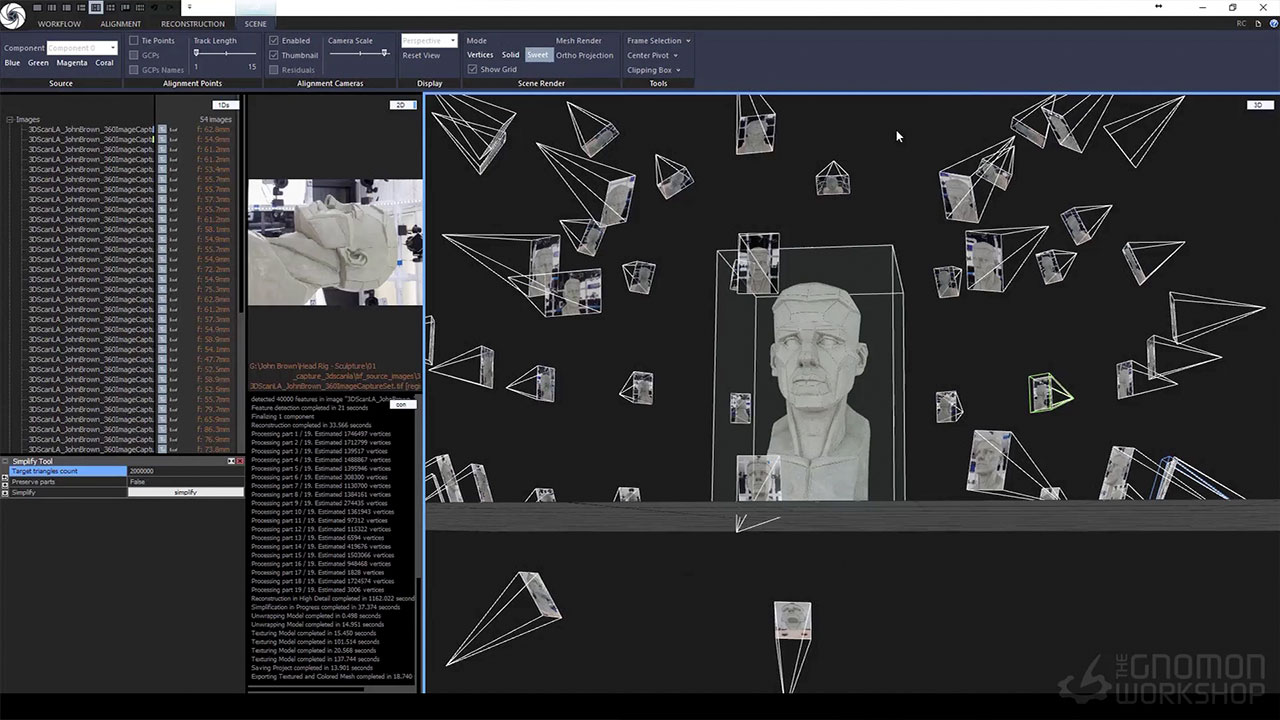Click the 1Ds view label badge
Screen dimensions: 1280x720
coord(225,105)
